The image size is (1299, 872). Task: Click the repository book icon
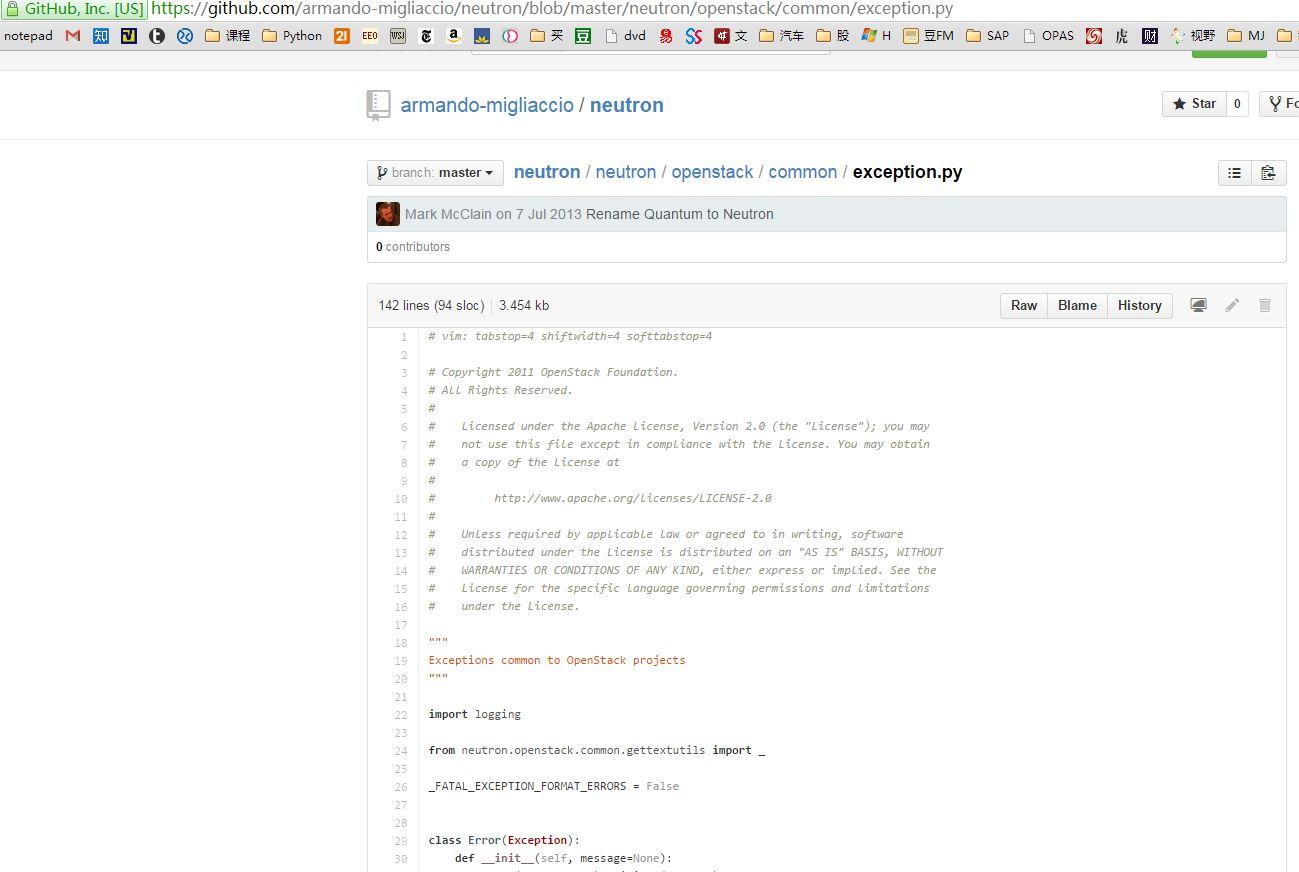(378, 105)
